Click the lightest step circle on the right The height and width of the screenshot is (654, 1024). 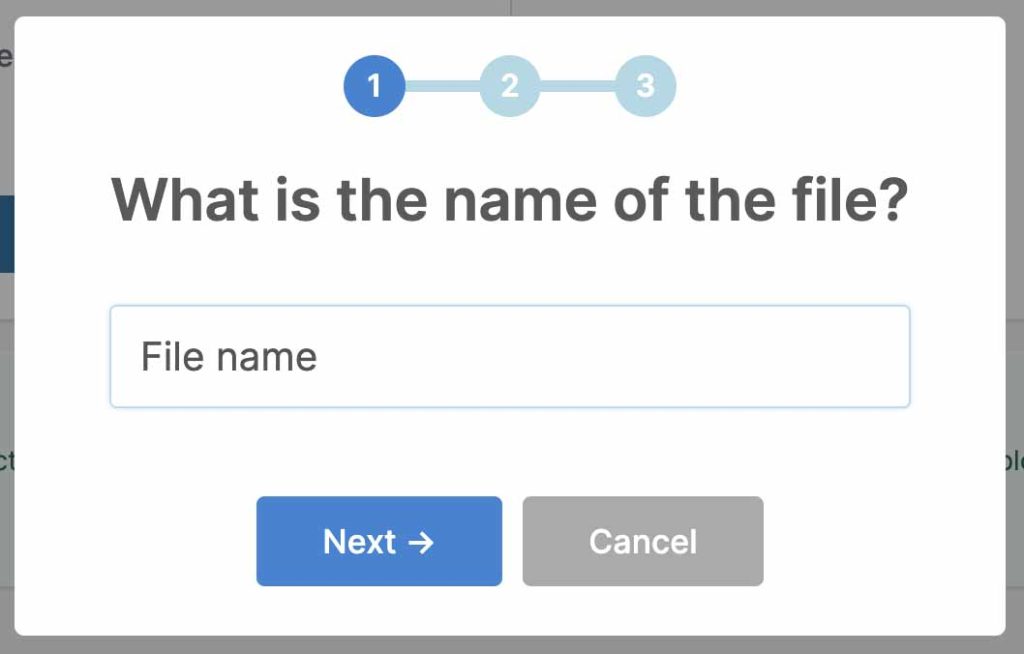645,86
